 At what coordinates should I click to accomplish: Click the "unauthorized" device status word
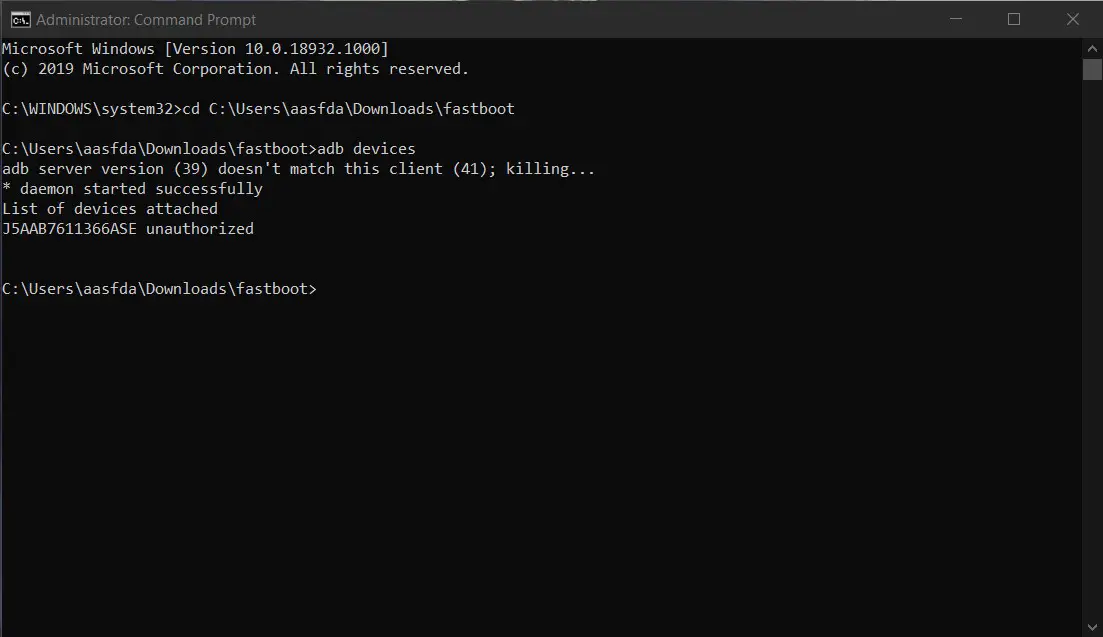pos(200,229)
